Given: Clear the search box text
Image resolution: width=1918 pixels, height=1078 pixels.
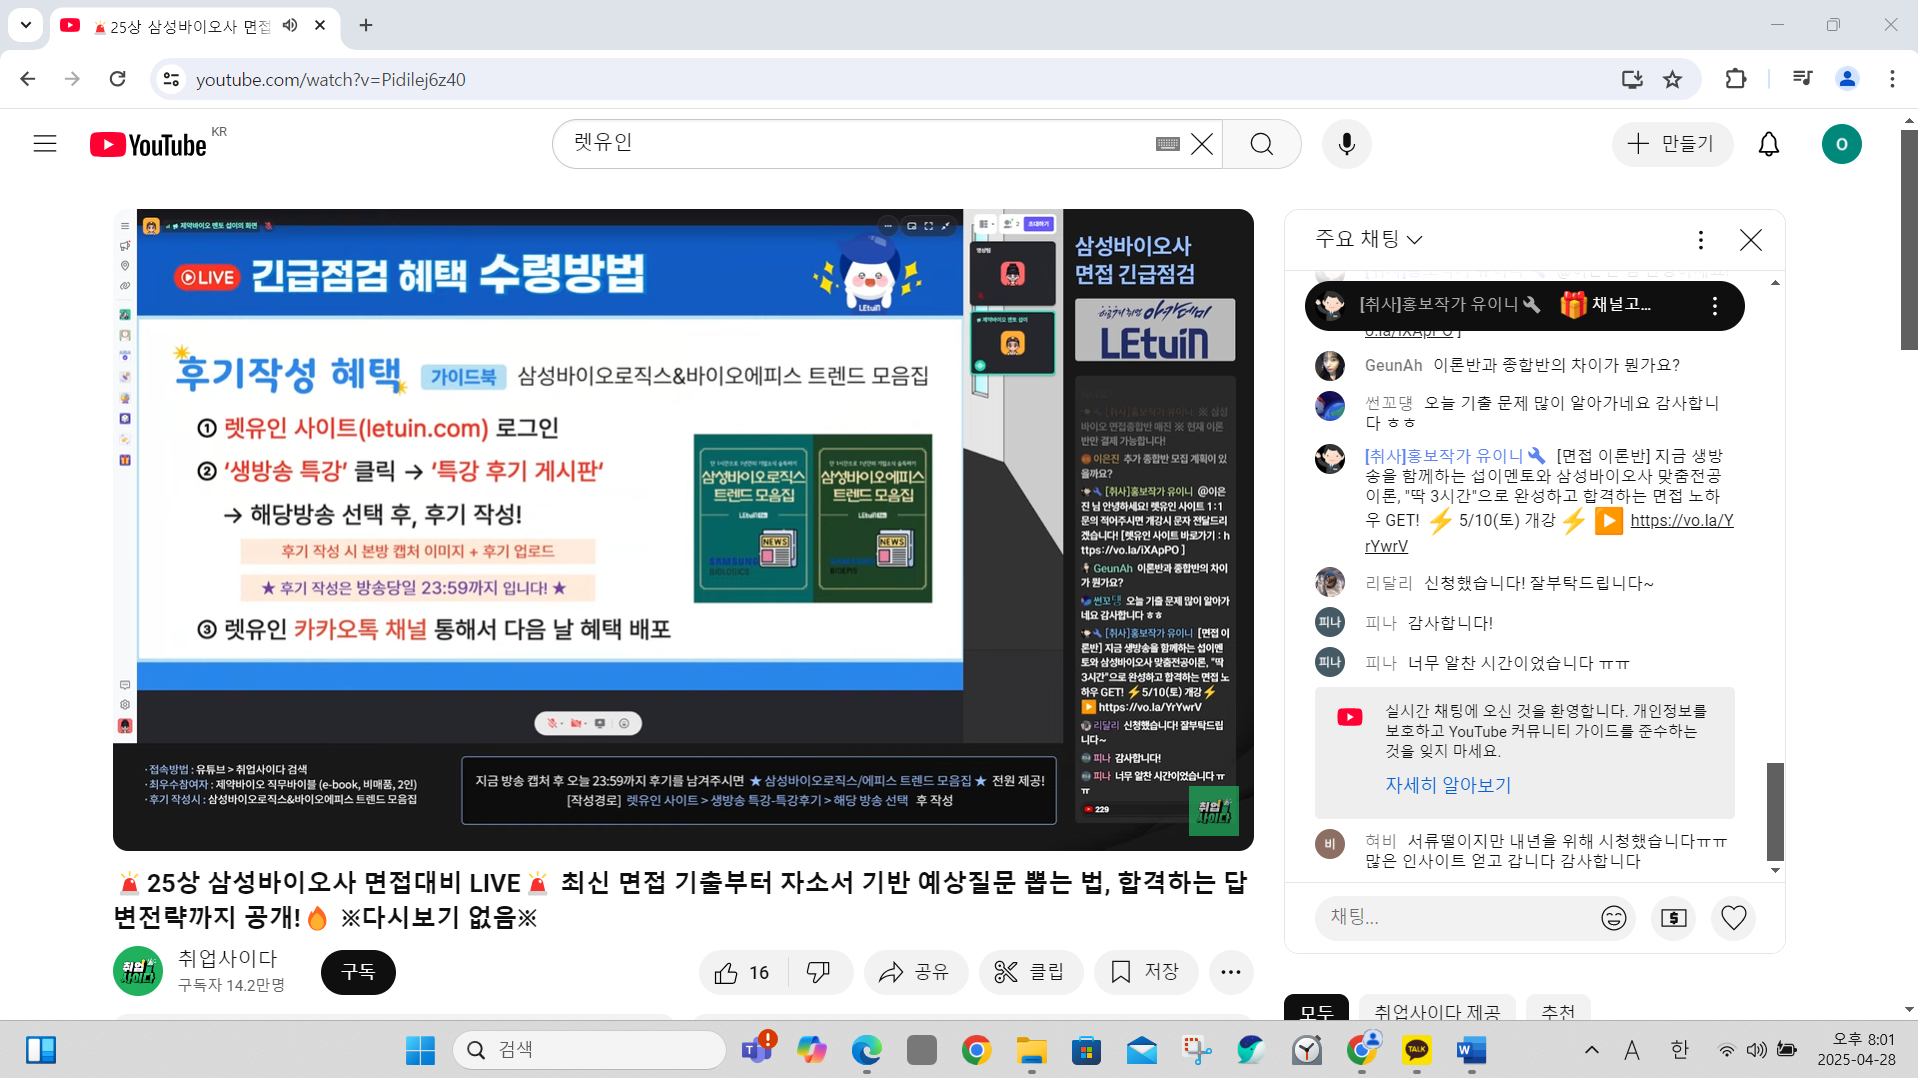Looking at the screenshot, I should click(x=1202, y=144).
